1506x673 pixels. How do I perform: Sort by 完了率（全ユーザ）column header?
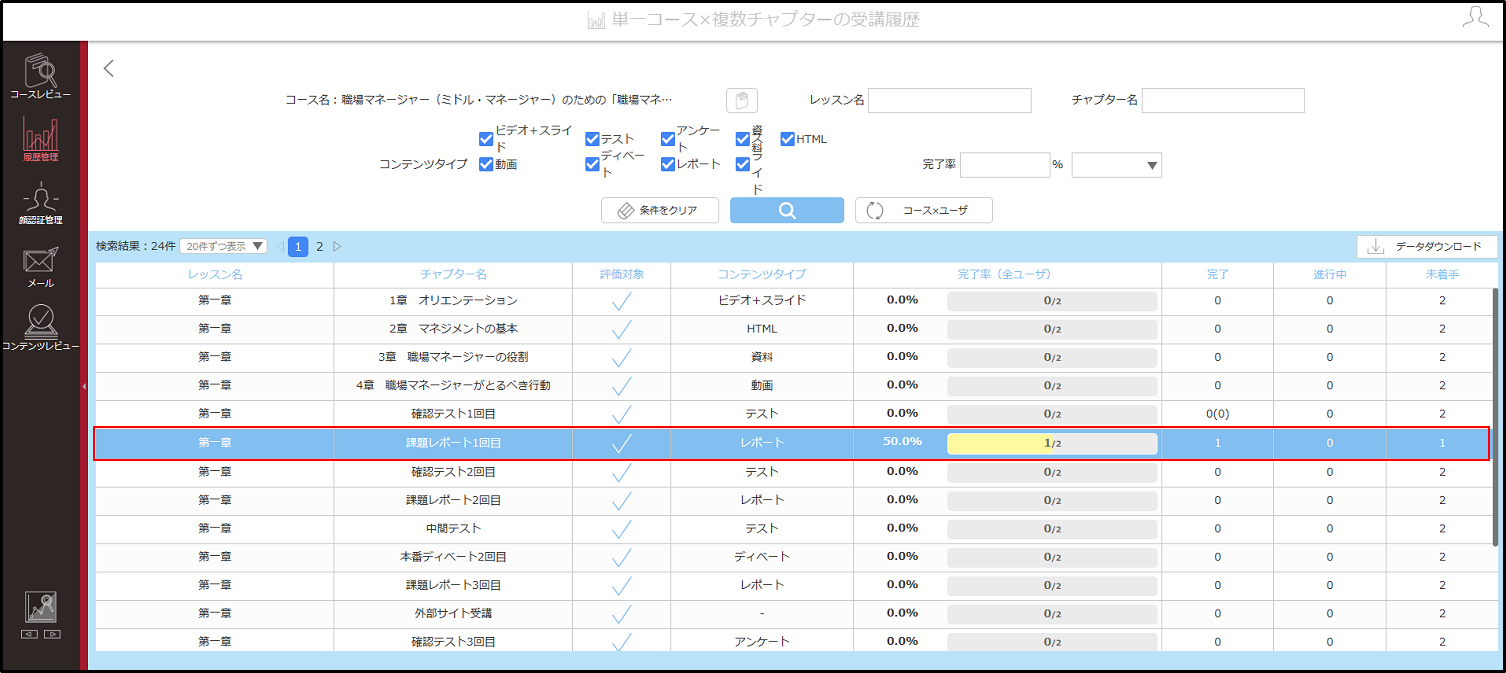pos(1007,274)
